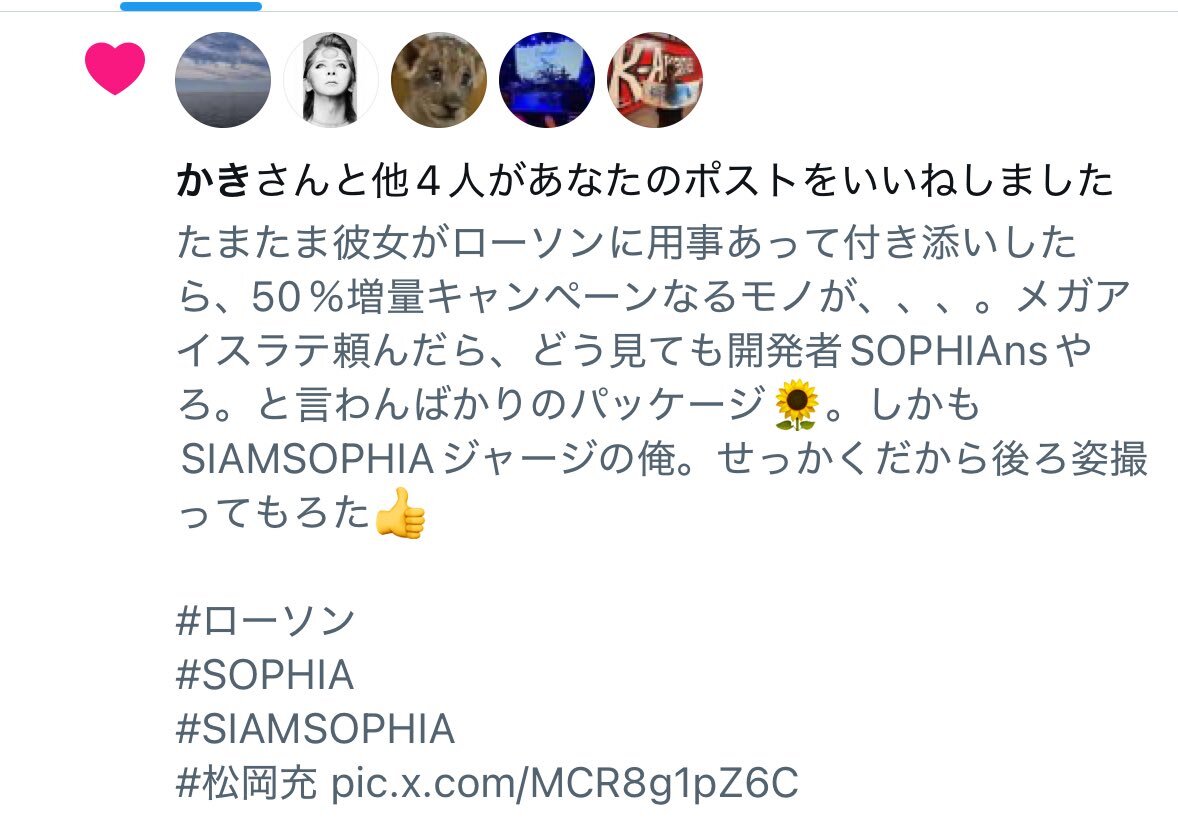Click the SOPHIAns word in the post
Viewport: 1178px width, 828px height.
(x=949, y=351)
